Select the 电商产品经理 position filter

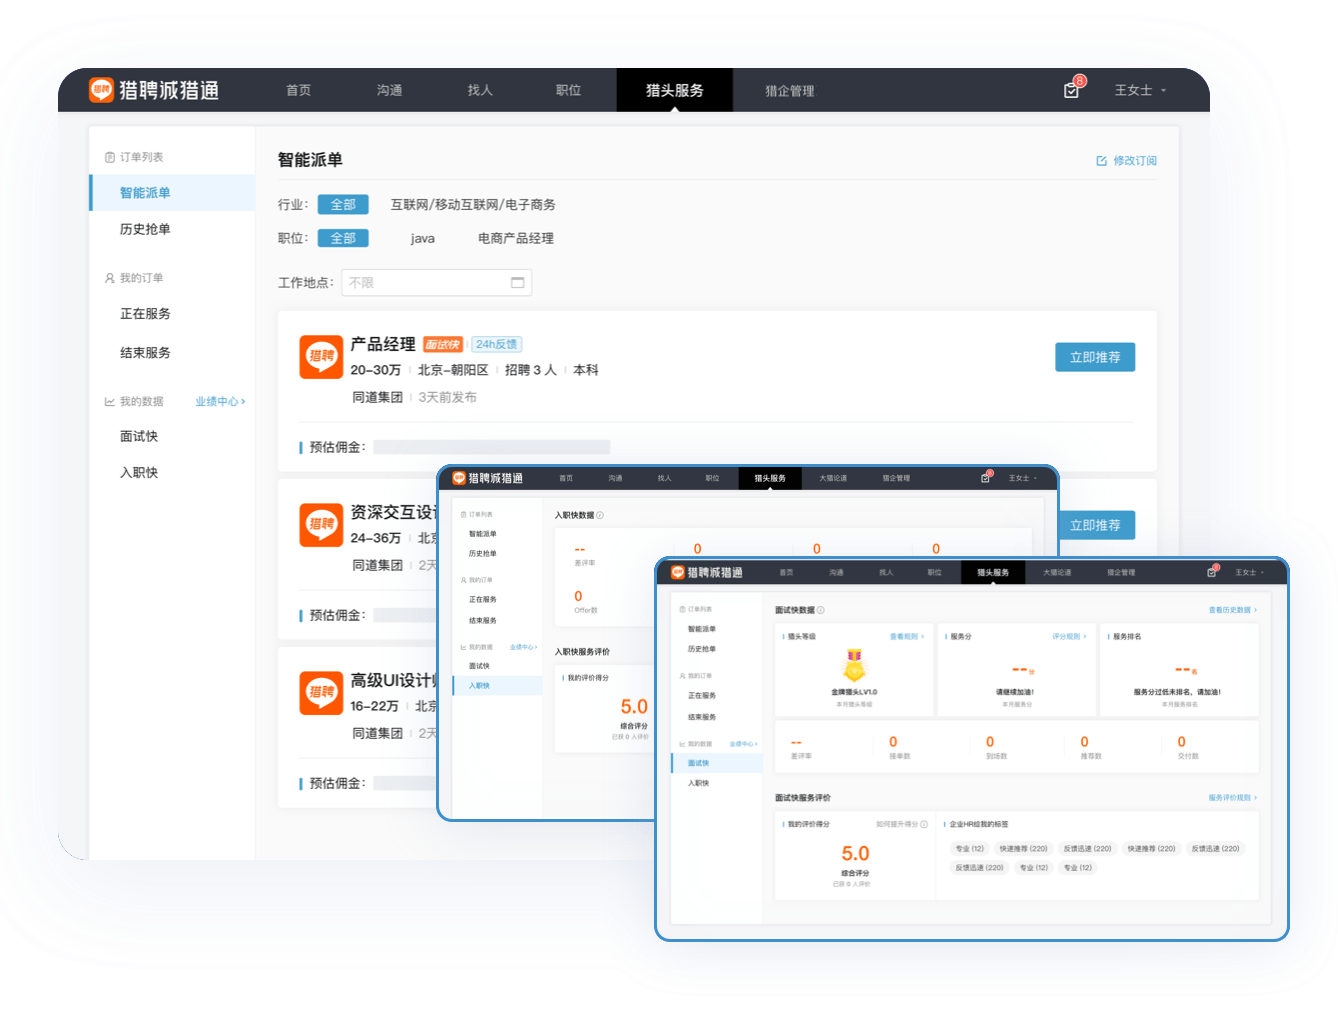click(515, 239)
